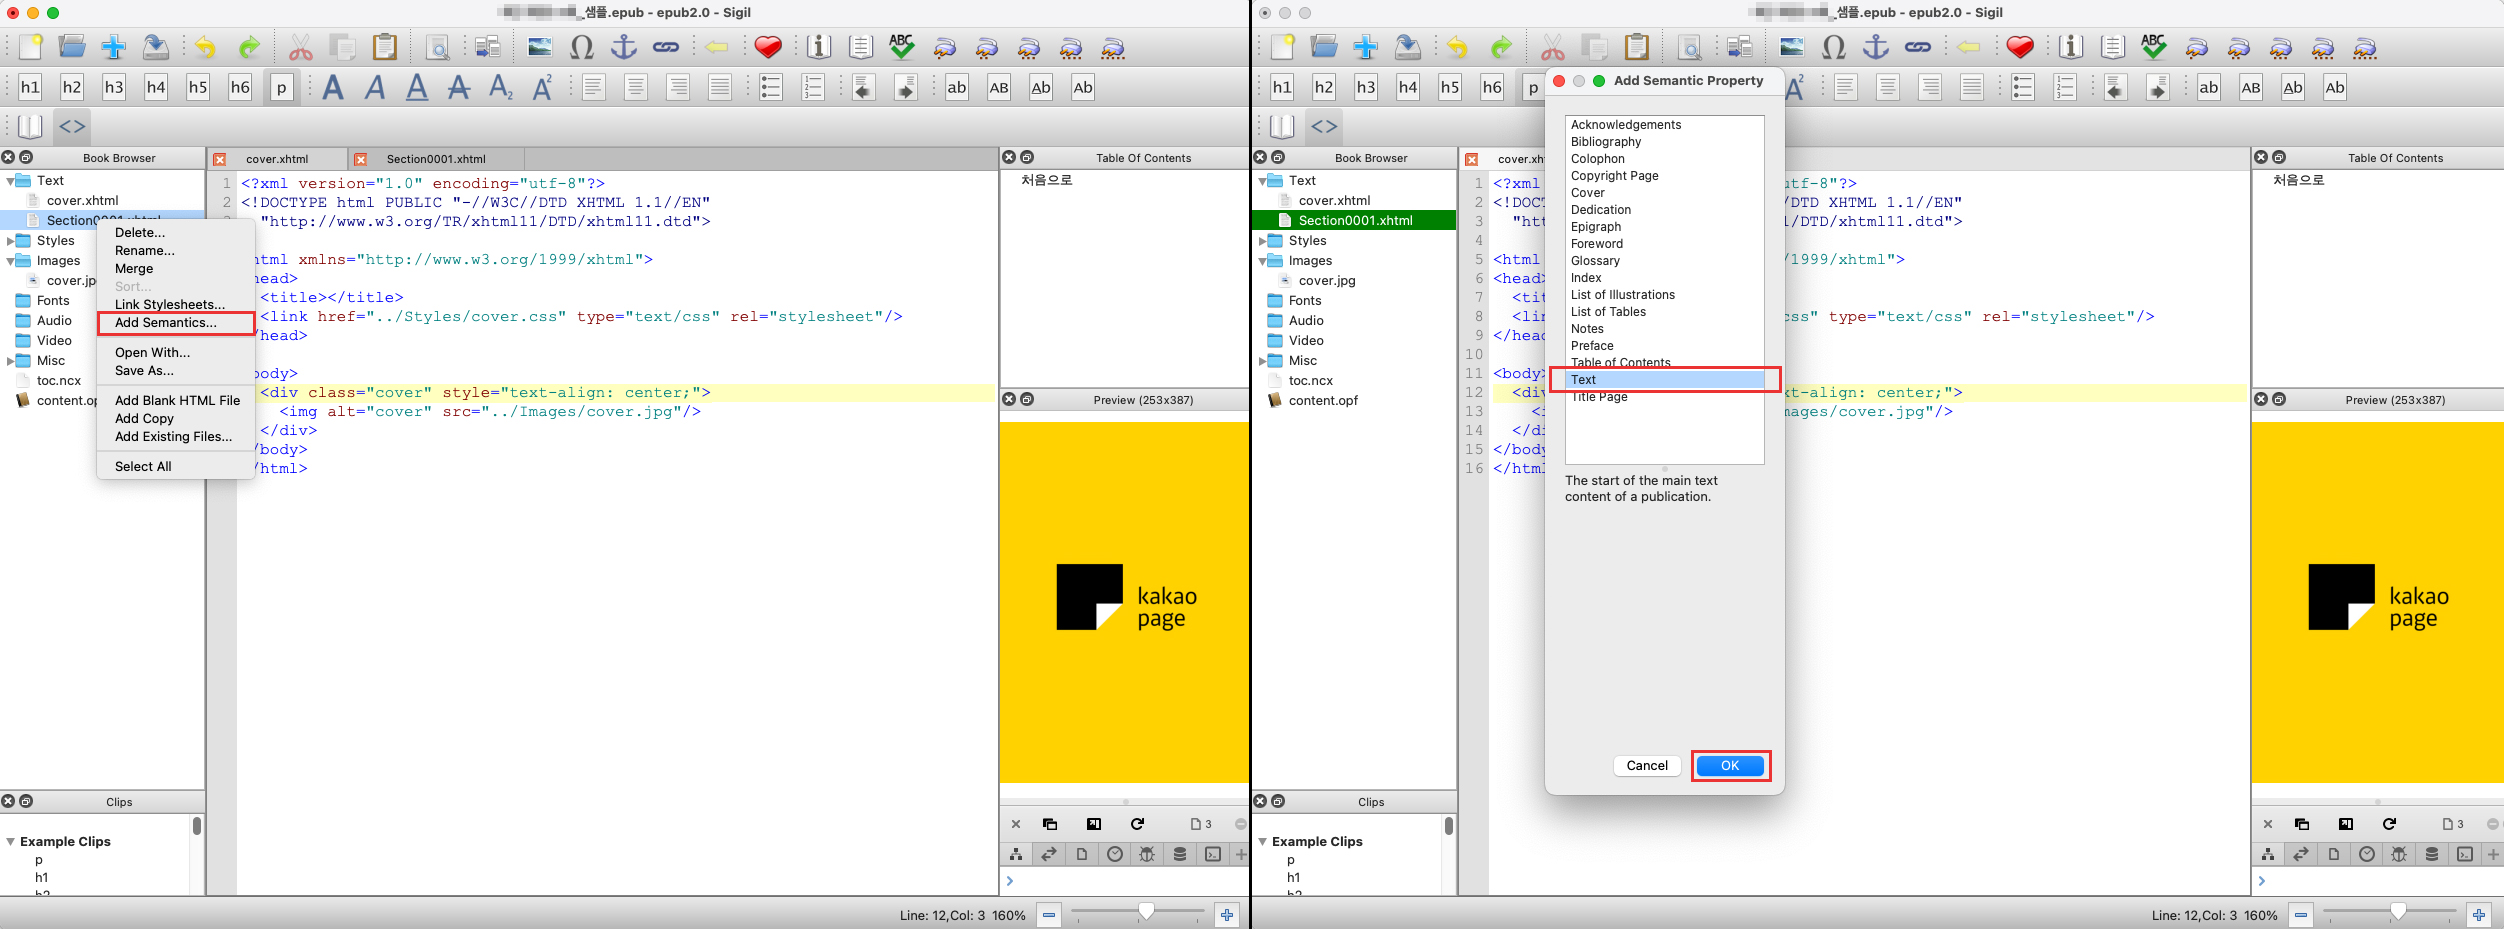Click reload icon in left window Preview toolbar

coord(1137,824)
